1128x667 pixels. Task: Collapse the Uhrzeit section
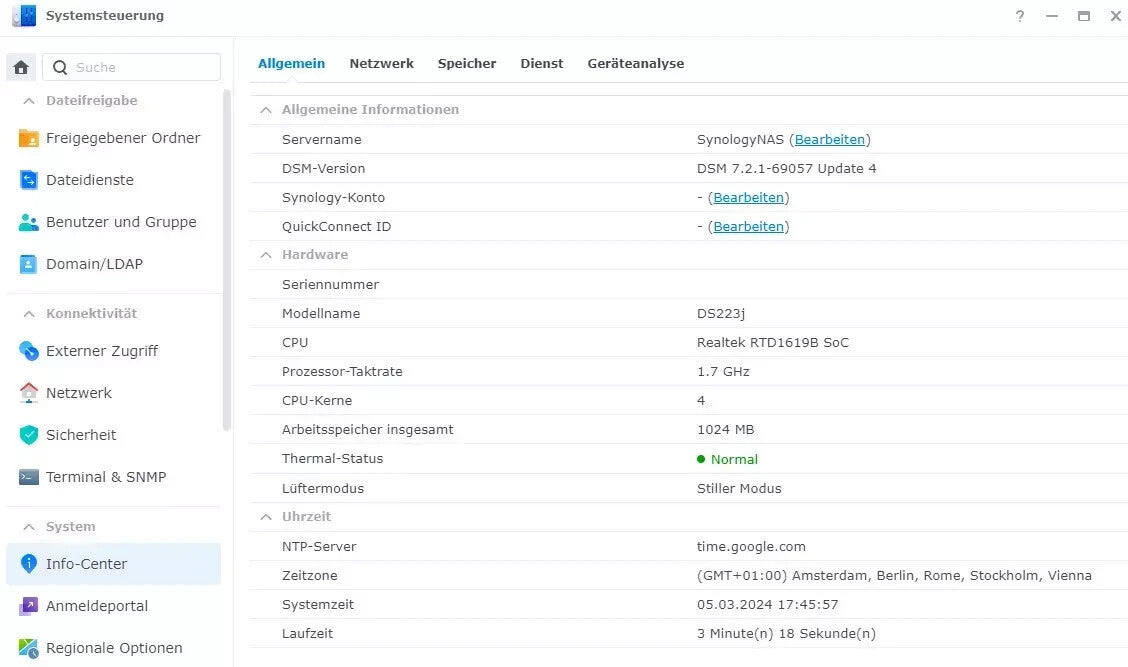pos(266,516)
